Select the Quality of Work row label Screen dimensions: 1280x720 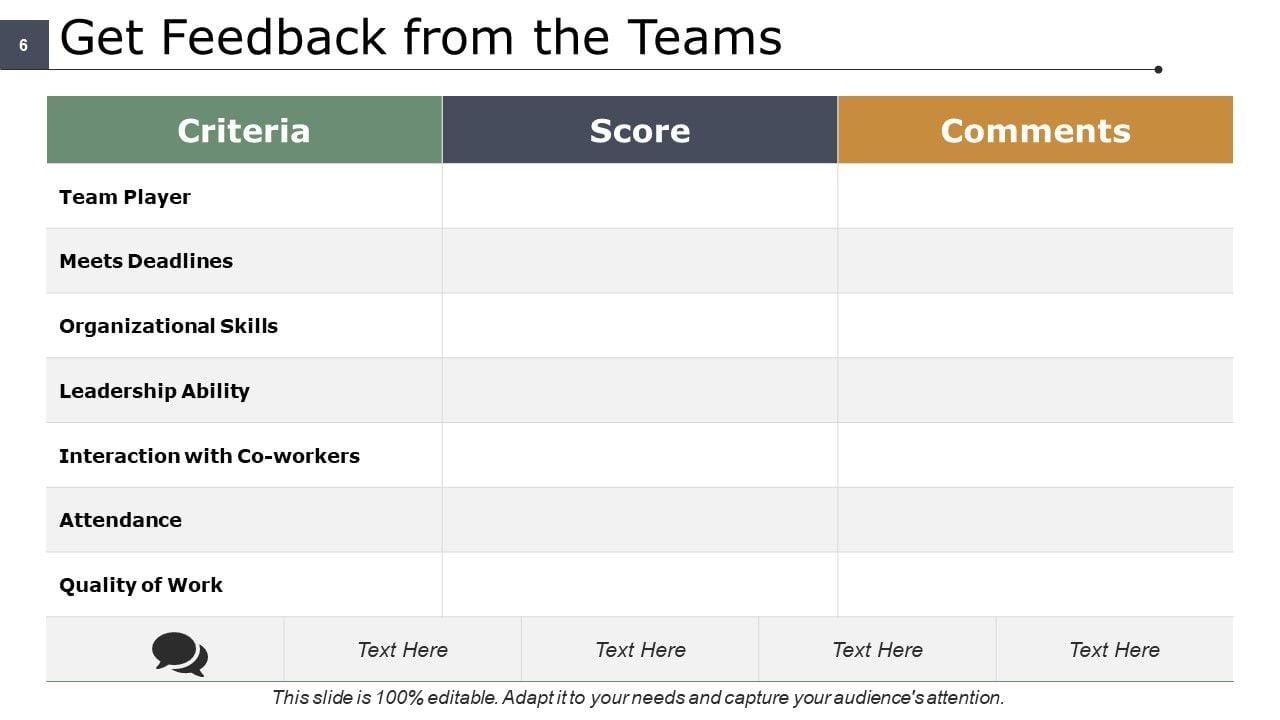click(x=141, y=585)
